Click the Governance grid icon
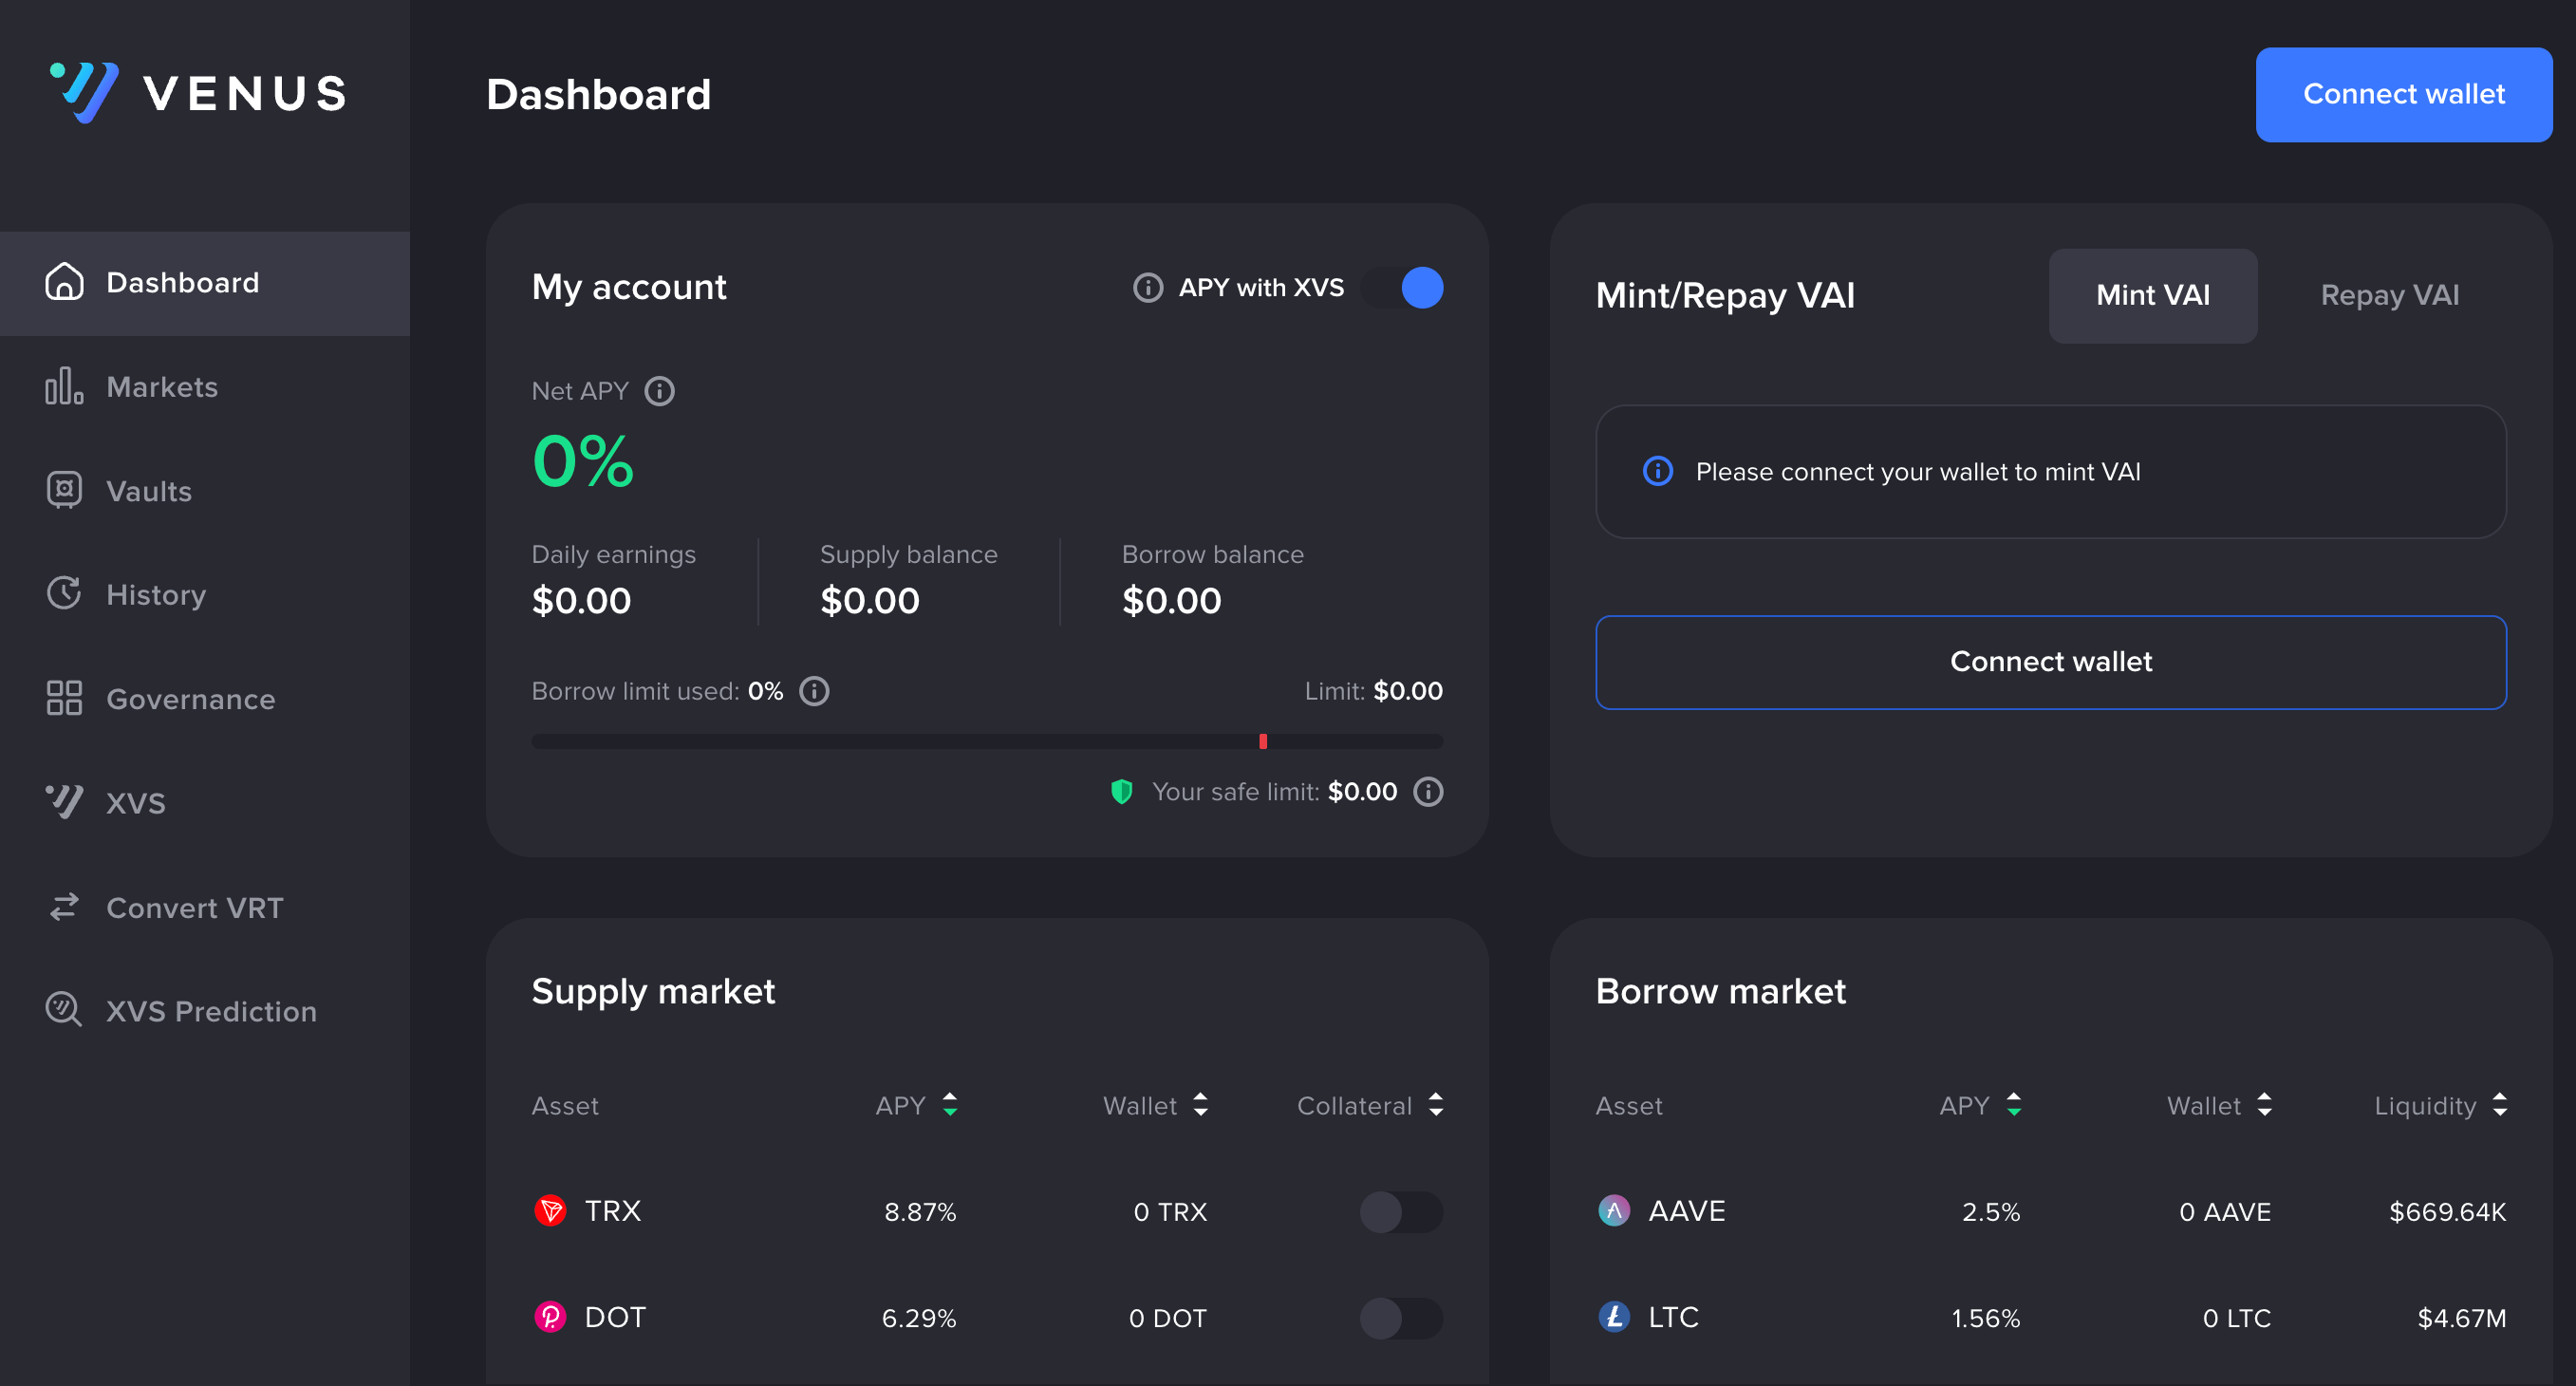2576x1386 pixels. point(64,698)
